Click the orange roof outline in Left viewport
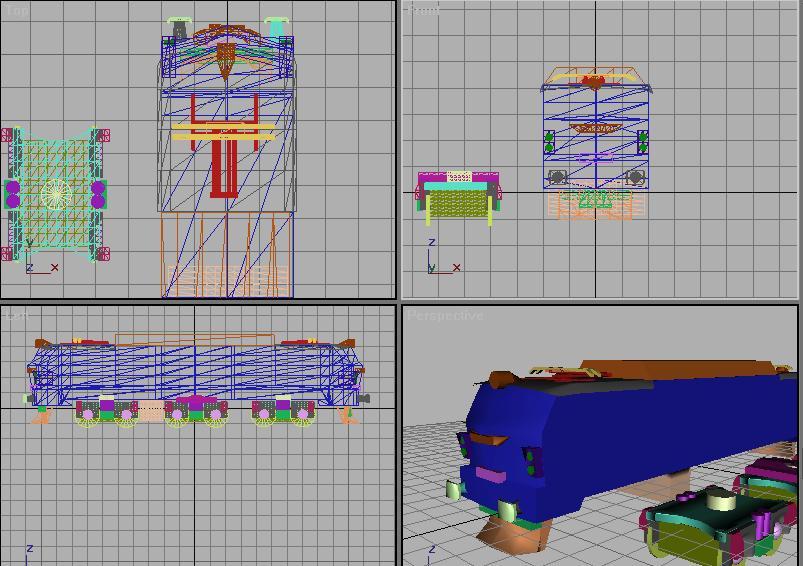Screen dimensions: 803x566 point(195,336)
